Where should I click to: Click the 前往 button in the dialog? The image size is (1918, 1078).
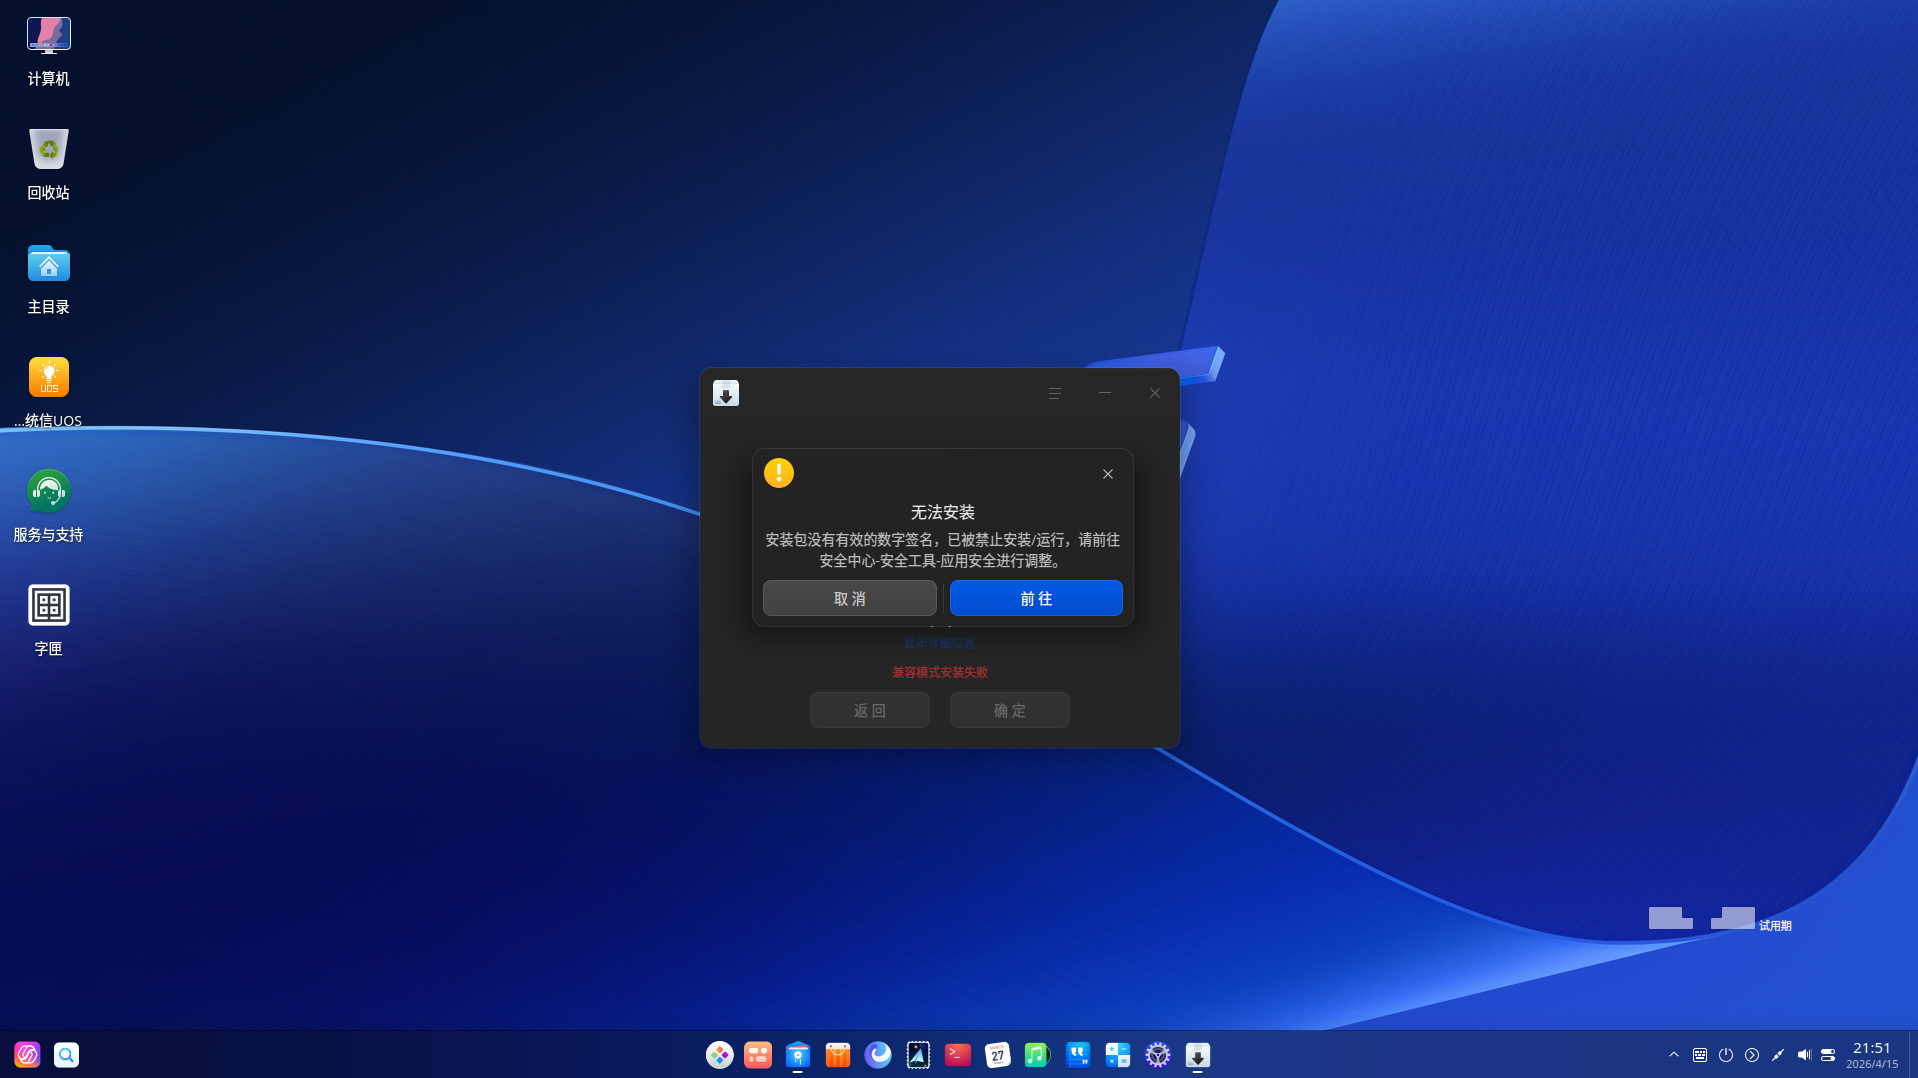pyautogui.click(x=1036, y=598)
